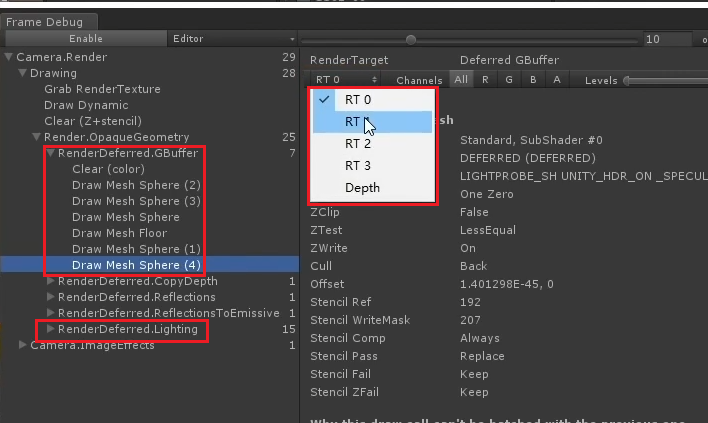The height and width of the screenshot is (423, 708).
Task: Show only the R channel
Action: 485,79
